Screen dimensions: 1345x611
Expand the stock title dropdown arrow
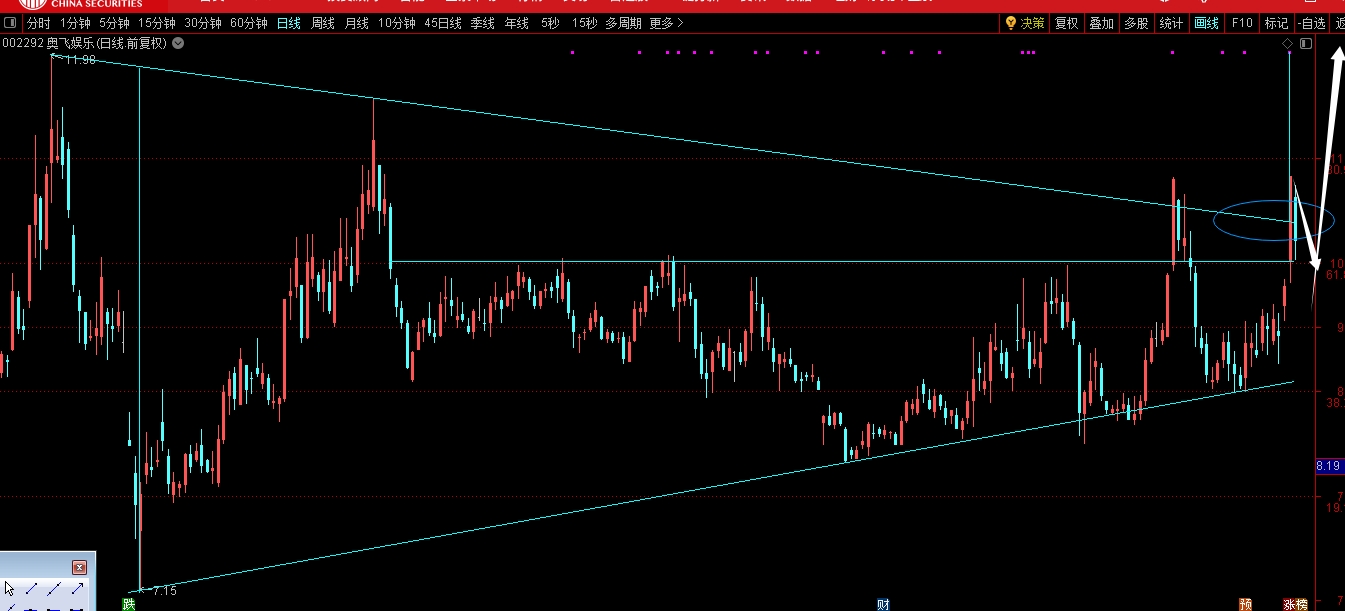(178, 43)
